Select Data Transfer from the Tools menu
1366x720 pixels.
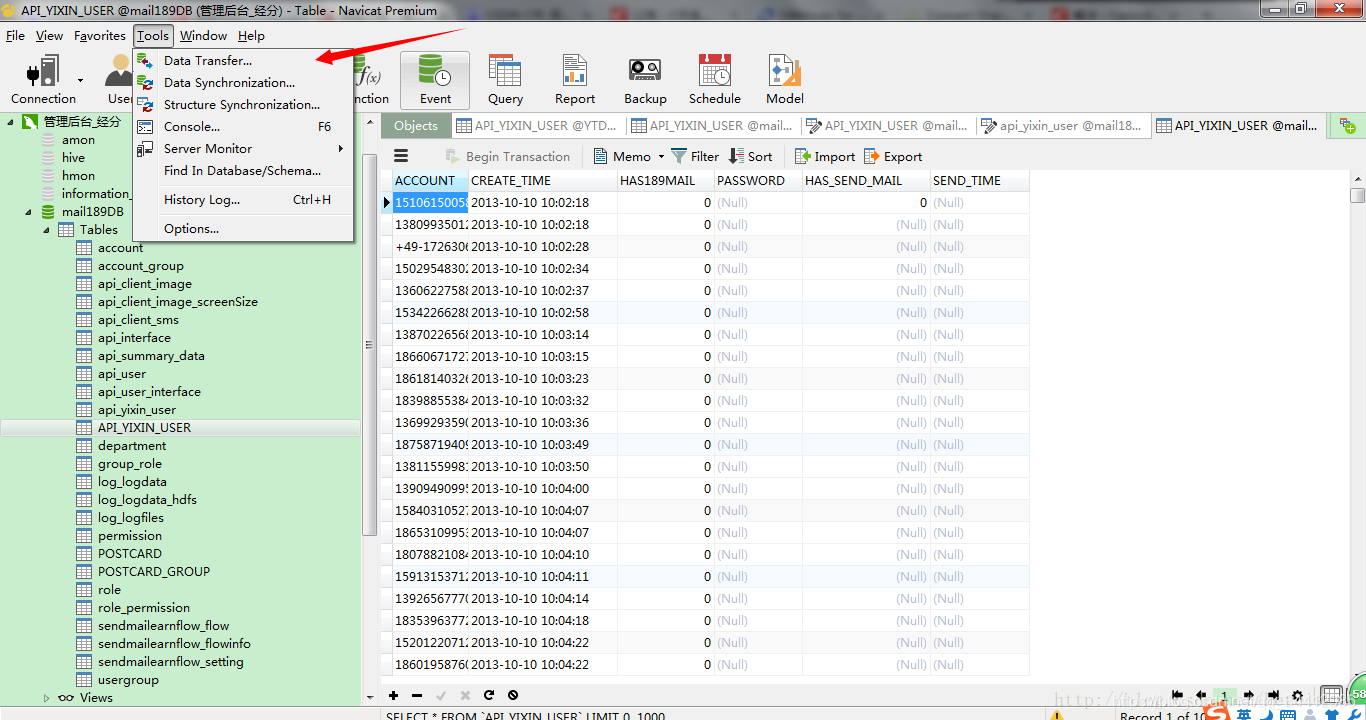pos(243,61)
